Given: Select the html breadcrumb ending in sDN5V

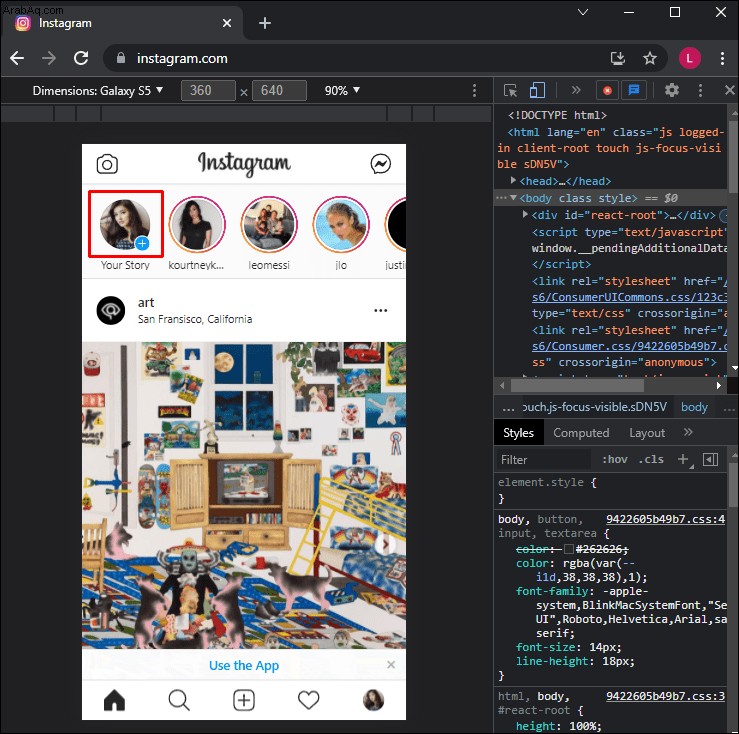Looking at the screenshot, I should [594, 407].
